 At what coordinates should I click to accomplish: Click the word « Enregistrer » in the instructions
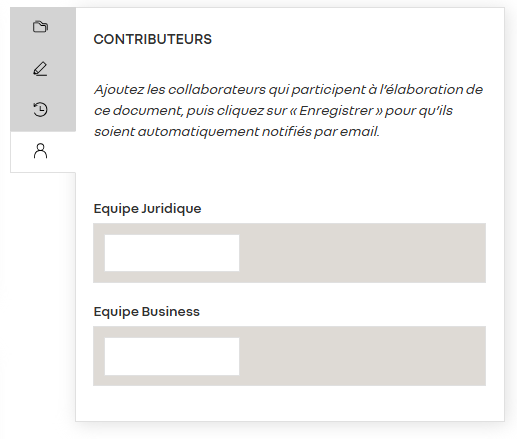[x=336, y=111]
